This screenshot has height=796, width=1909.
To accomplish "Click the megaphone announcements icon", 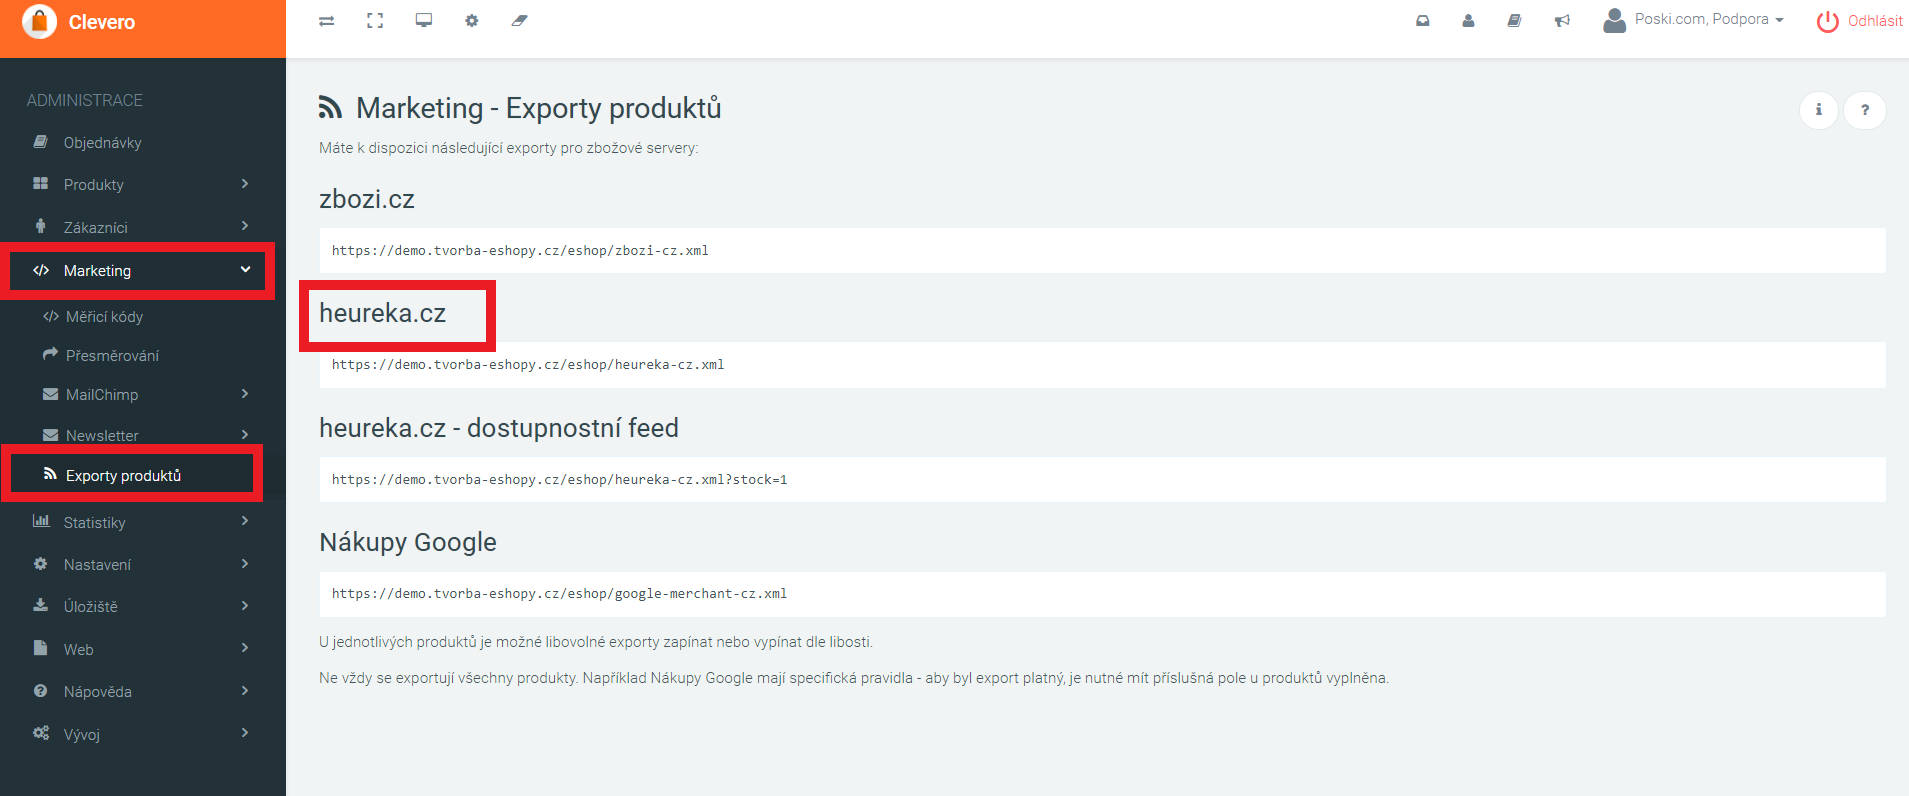I will pyautogui.click(x=1562, y=21).
